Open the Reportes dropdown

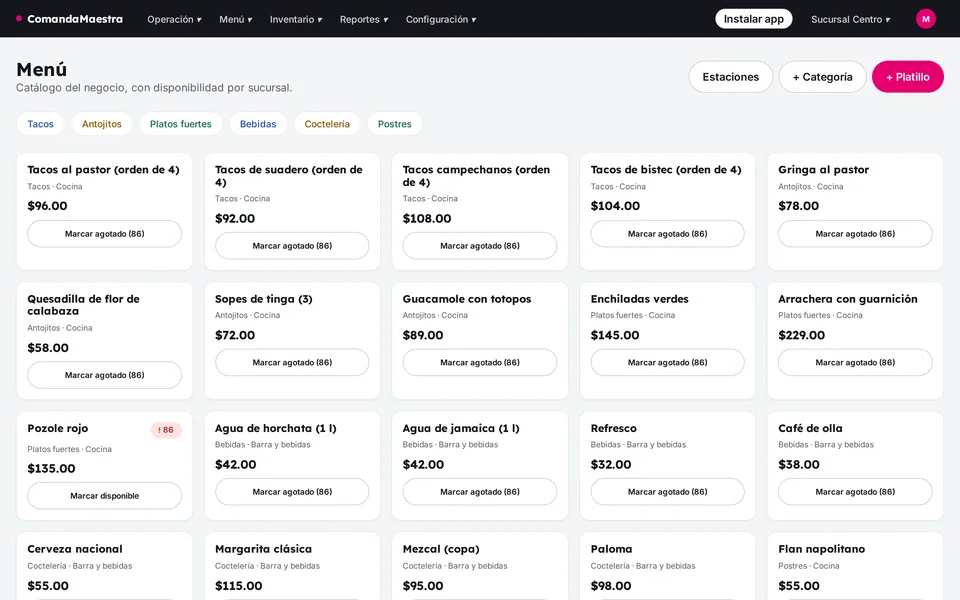(x=364, y=20)
